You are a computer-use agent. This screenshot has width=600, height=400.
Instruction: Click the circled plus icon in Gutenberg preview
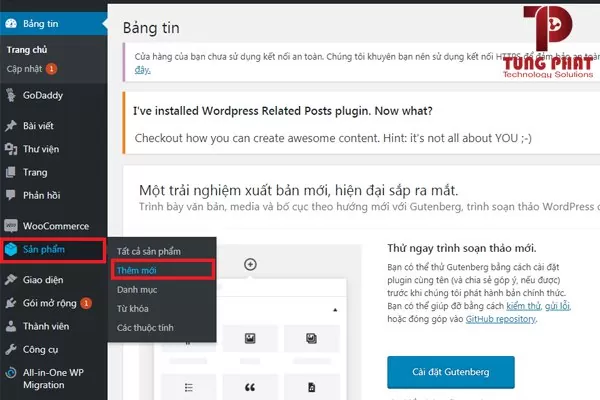[250, 264]
